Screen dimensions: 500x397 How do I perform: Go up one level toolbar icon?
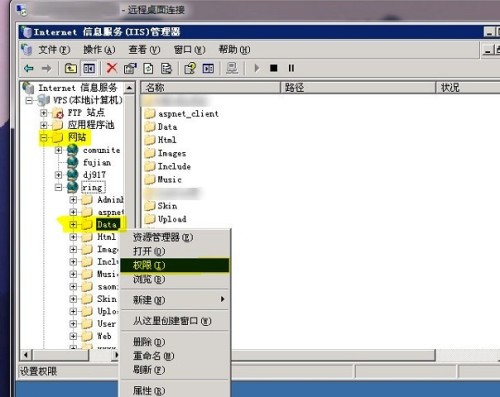pos(70,68)
